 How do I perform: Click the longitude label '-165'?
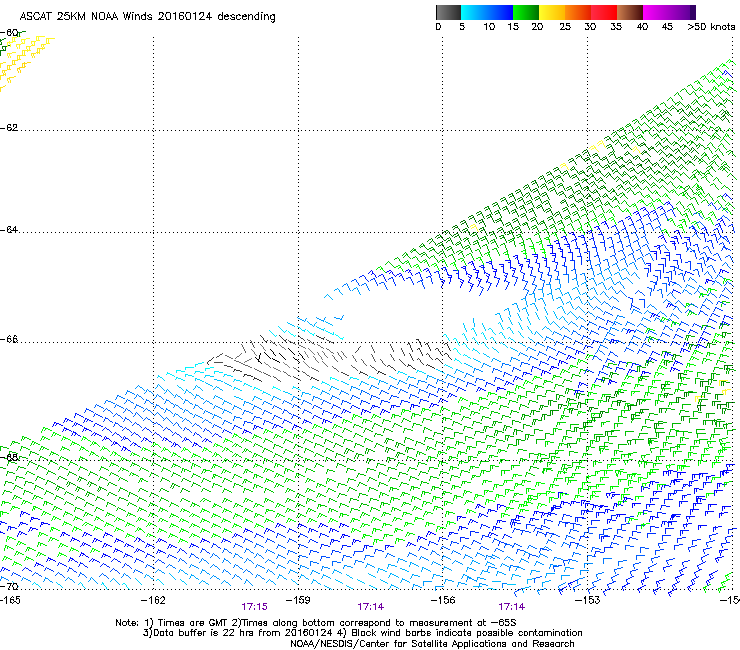(10, 600)
